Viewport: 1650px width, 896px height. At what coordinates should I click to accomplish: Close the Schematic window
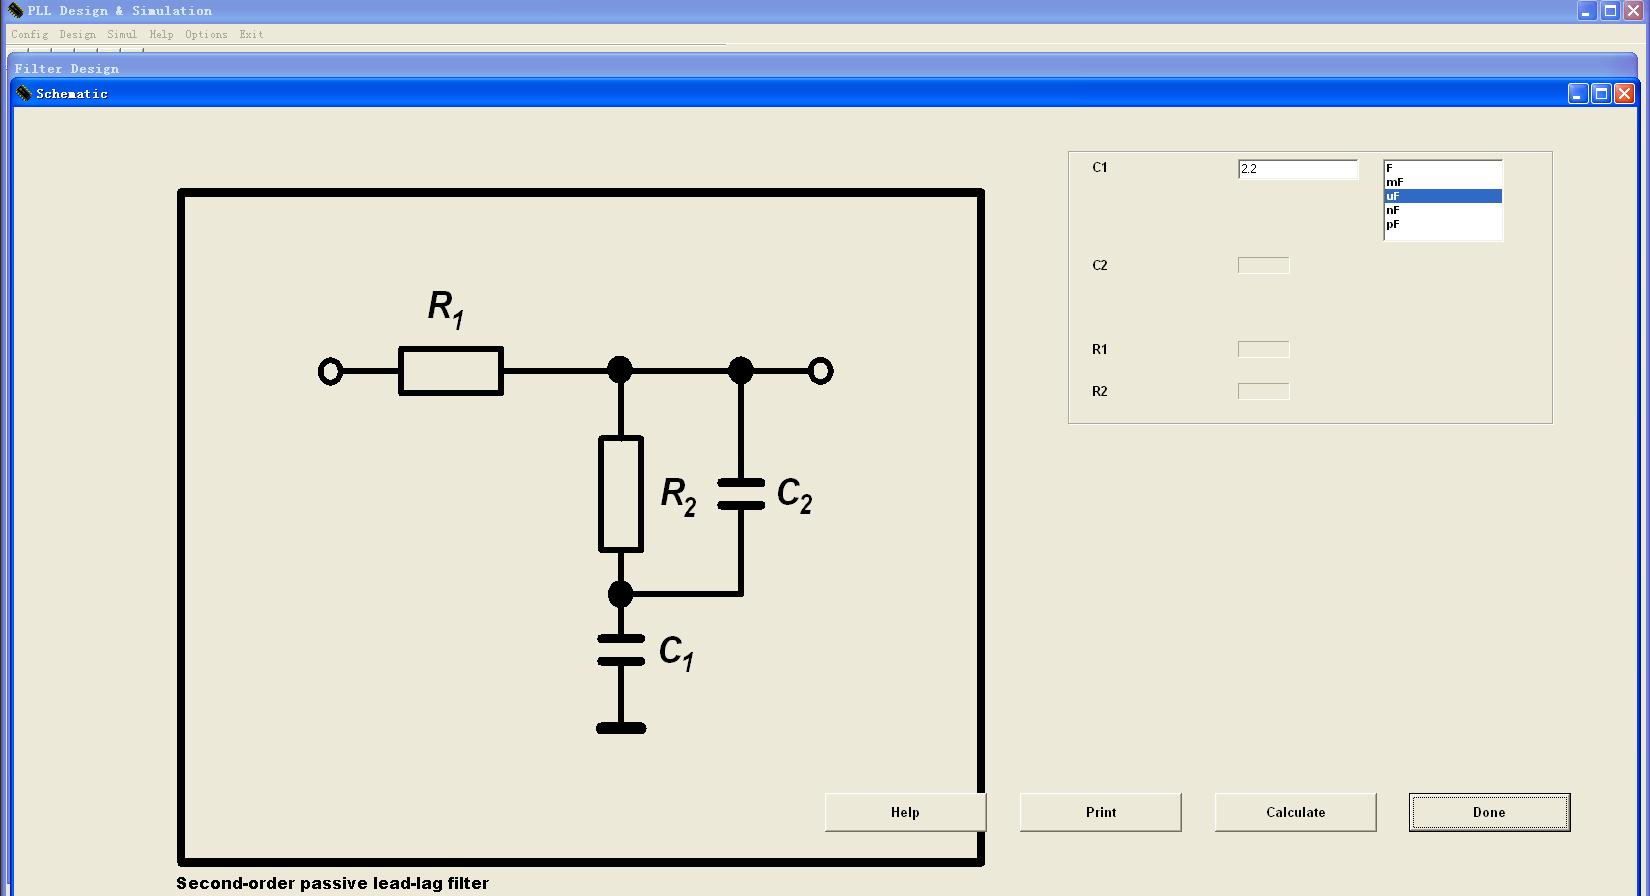pyautogui.click(x=1624, y=93)
